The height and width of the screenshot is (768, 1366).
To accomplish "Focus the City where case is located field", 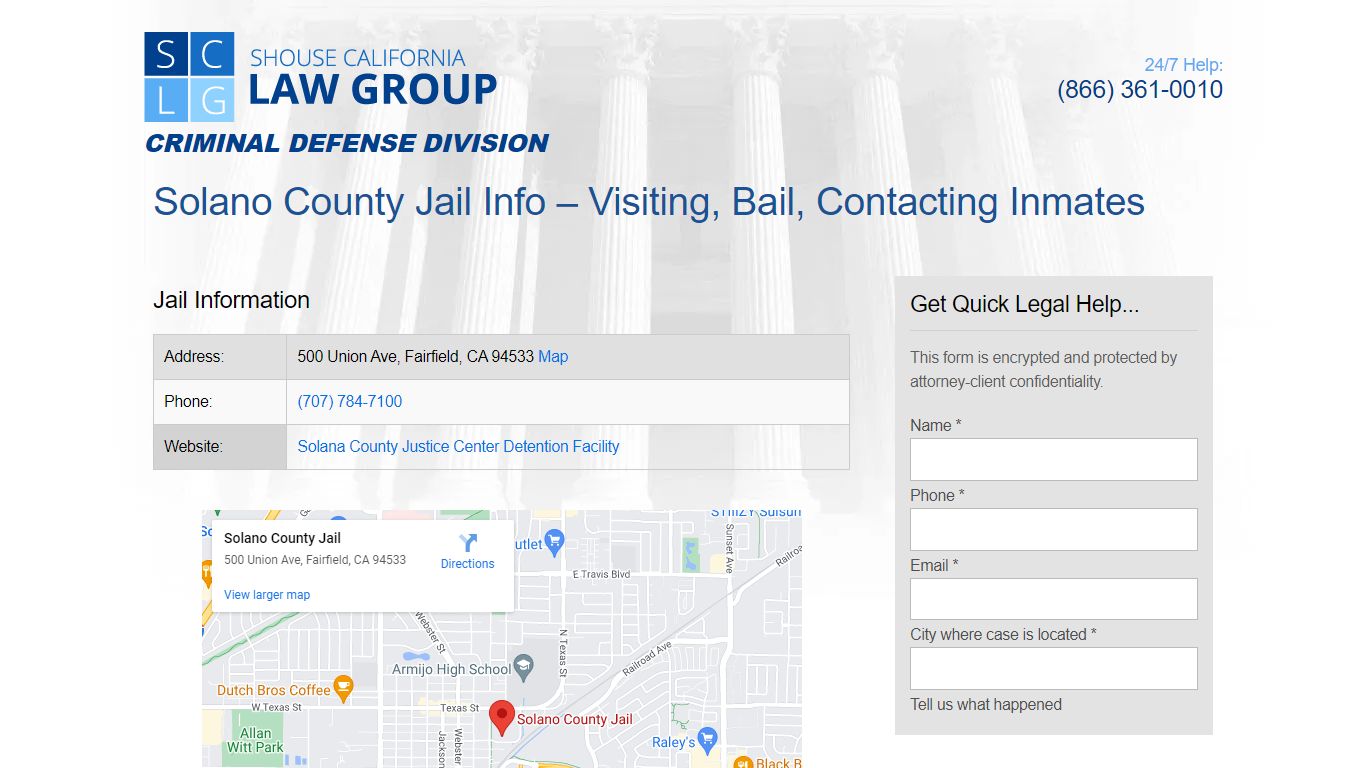I will pos(1053,668).
